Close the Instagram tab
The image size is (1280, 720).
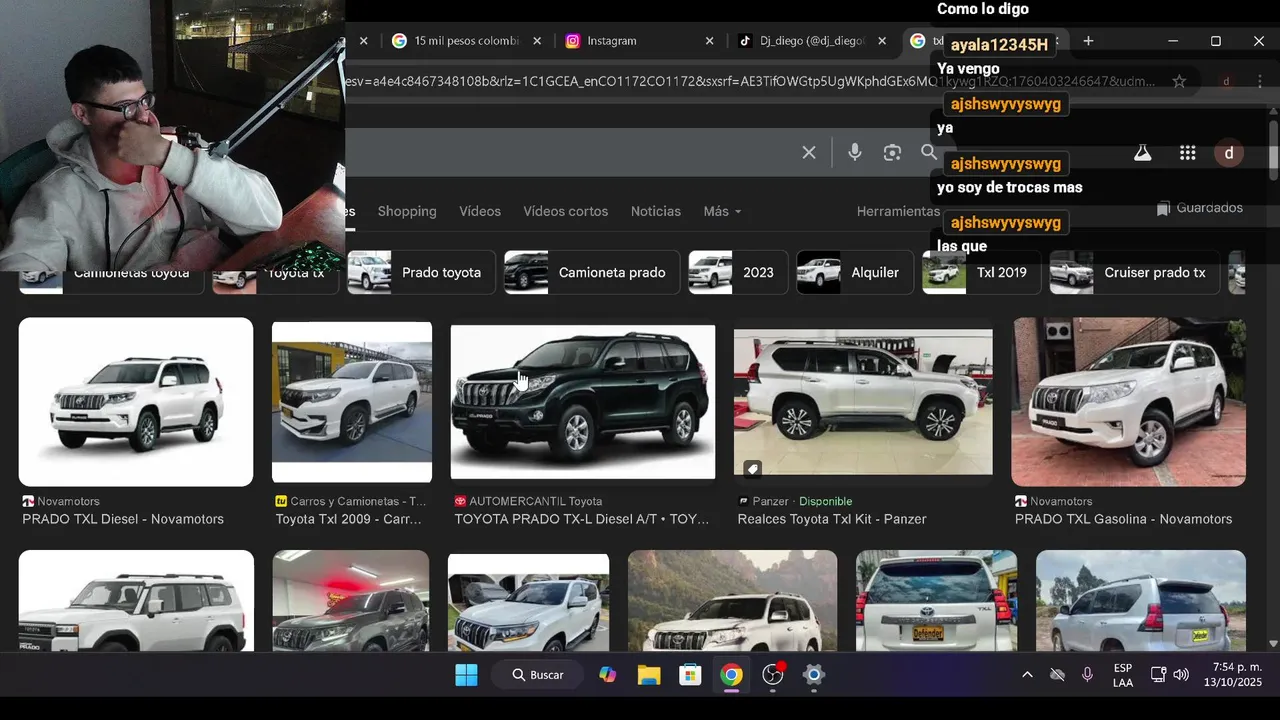coord(709,41)
